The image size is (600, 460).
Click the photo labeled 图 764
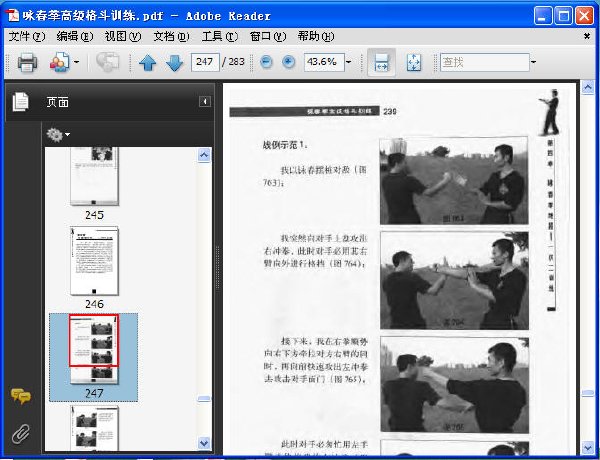pyautogui.click(x=455, y=280)
